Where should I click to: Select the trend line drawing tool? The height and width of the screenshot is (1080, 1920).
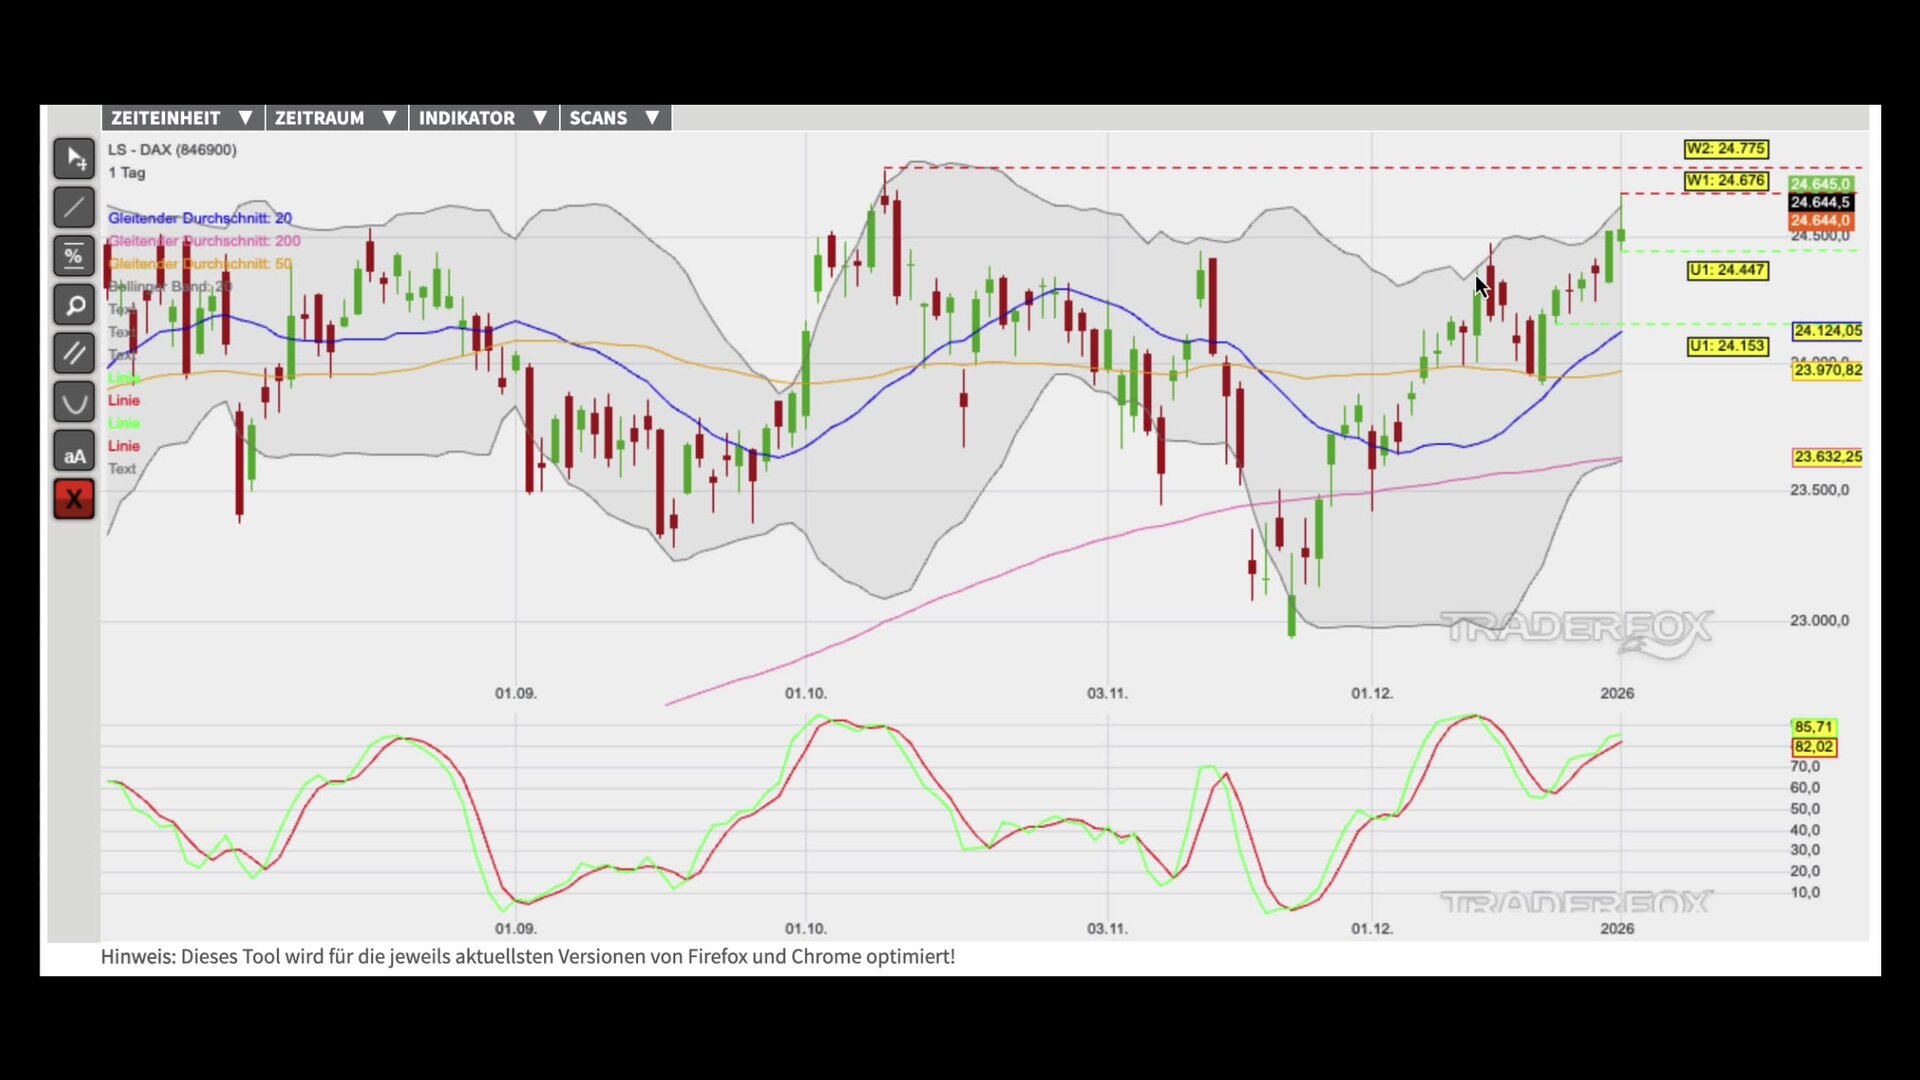[x=74, y=208]
